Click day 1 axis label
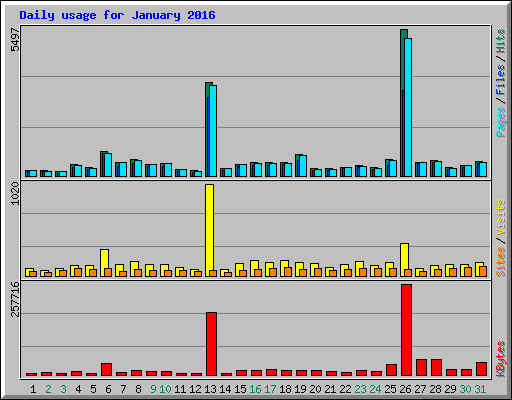 pyautogui.click(x=33, y=389)
